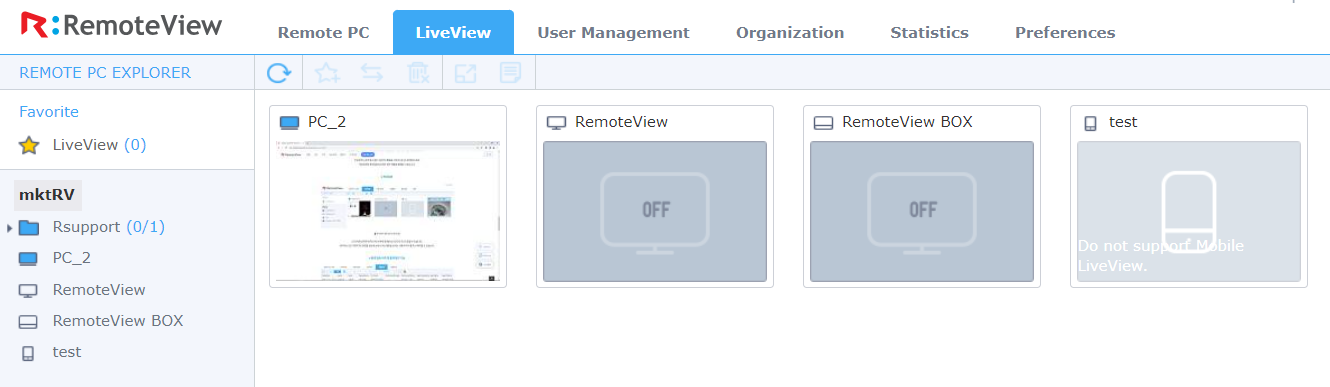Click the RemoteView BOX OFF thumbnail
This screenshot has width=1330, height=387.
922,212
